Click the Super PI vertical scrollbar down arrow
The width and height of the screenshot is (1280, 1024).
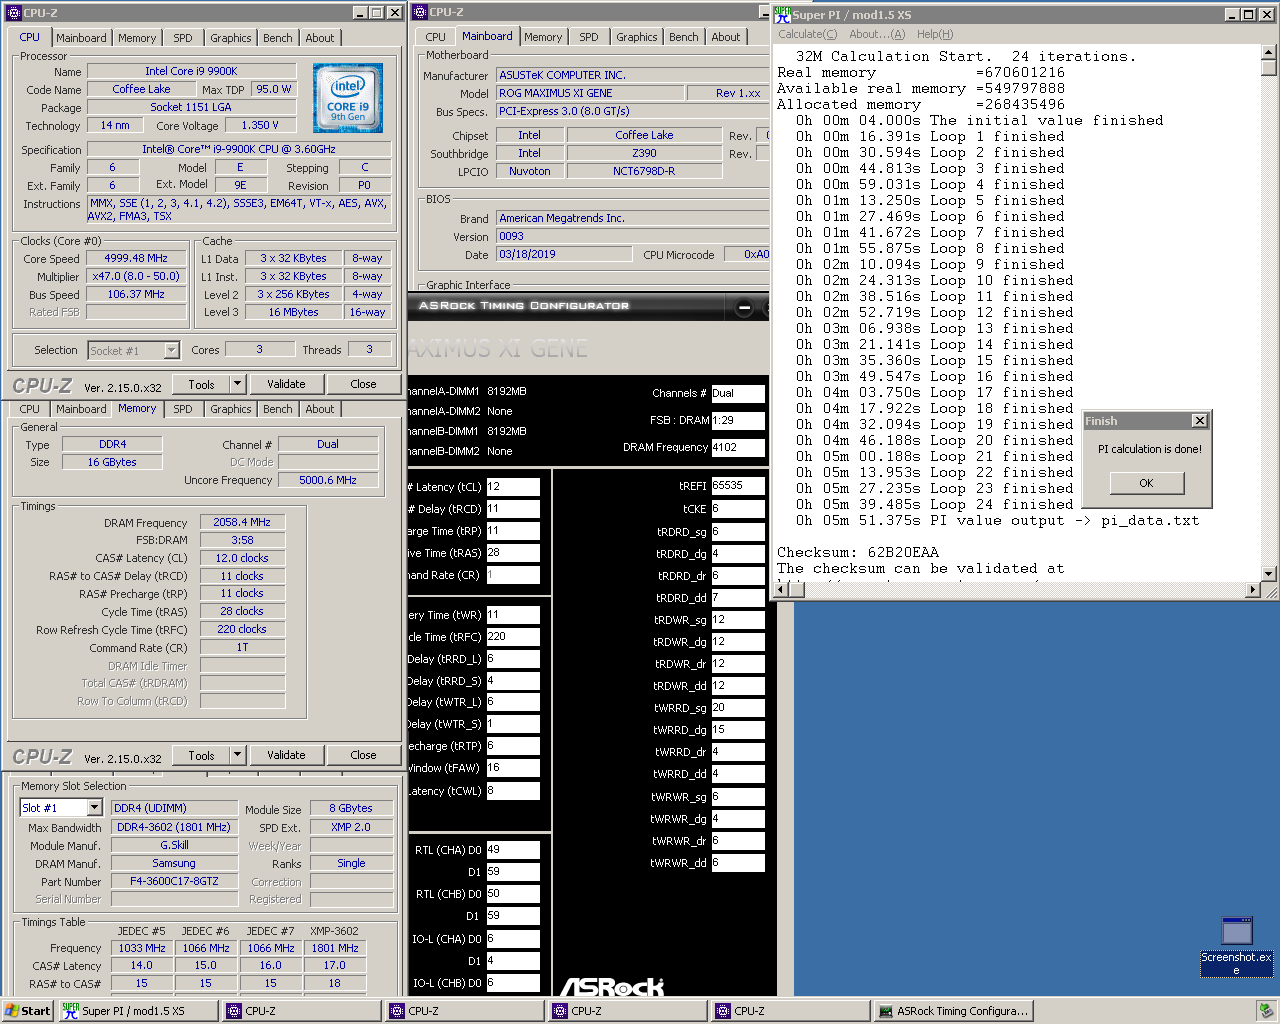point(1269,574)
